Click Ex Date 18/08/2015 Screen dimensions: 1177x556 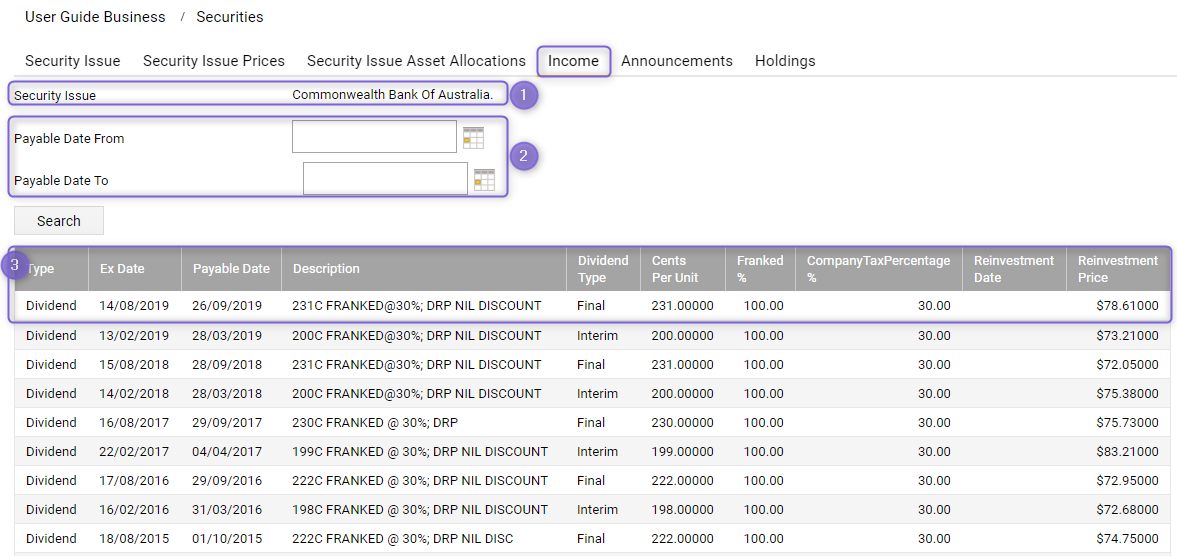(x=134, y=539)
